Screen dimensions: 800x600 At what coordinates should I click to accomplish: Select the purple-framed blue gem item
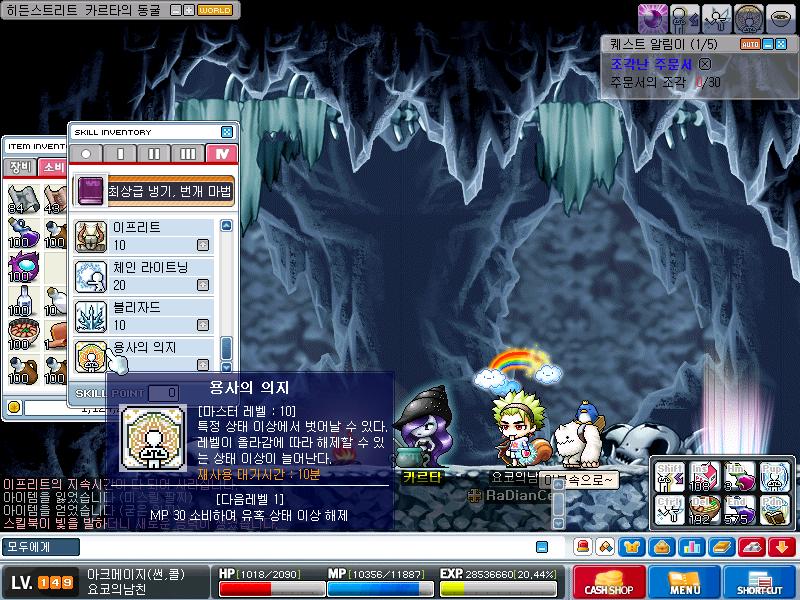coord(23,266)
